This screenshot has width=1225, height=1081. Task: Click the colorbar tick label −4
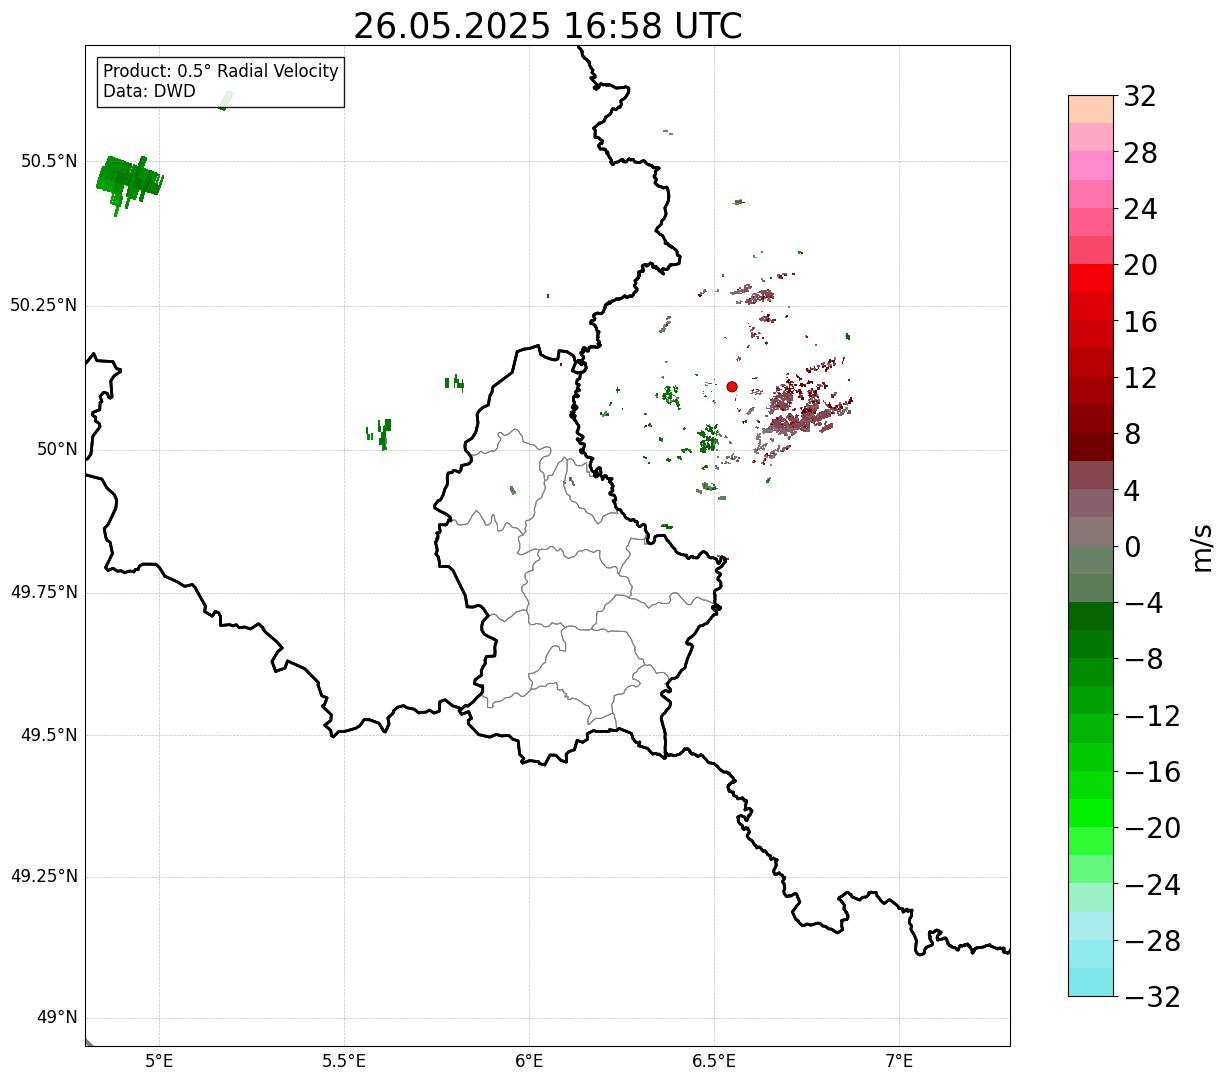1143,603
